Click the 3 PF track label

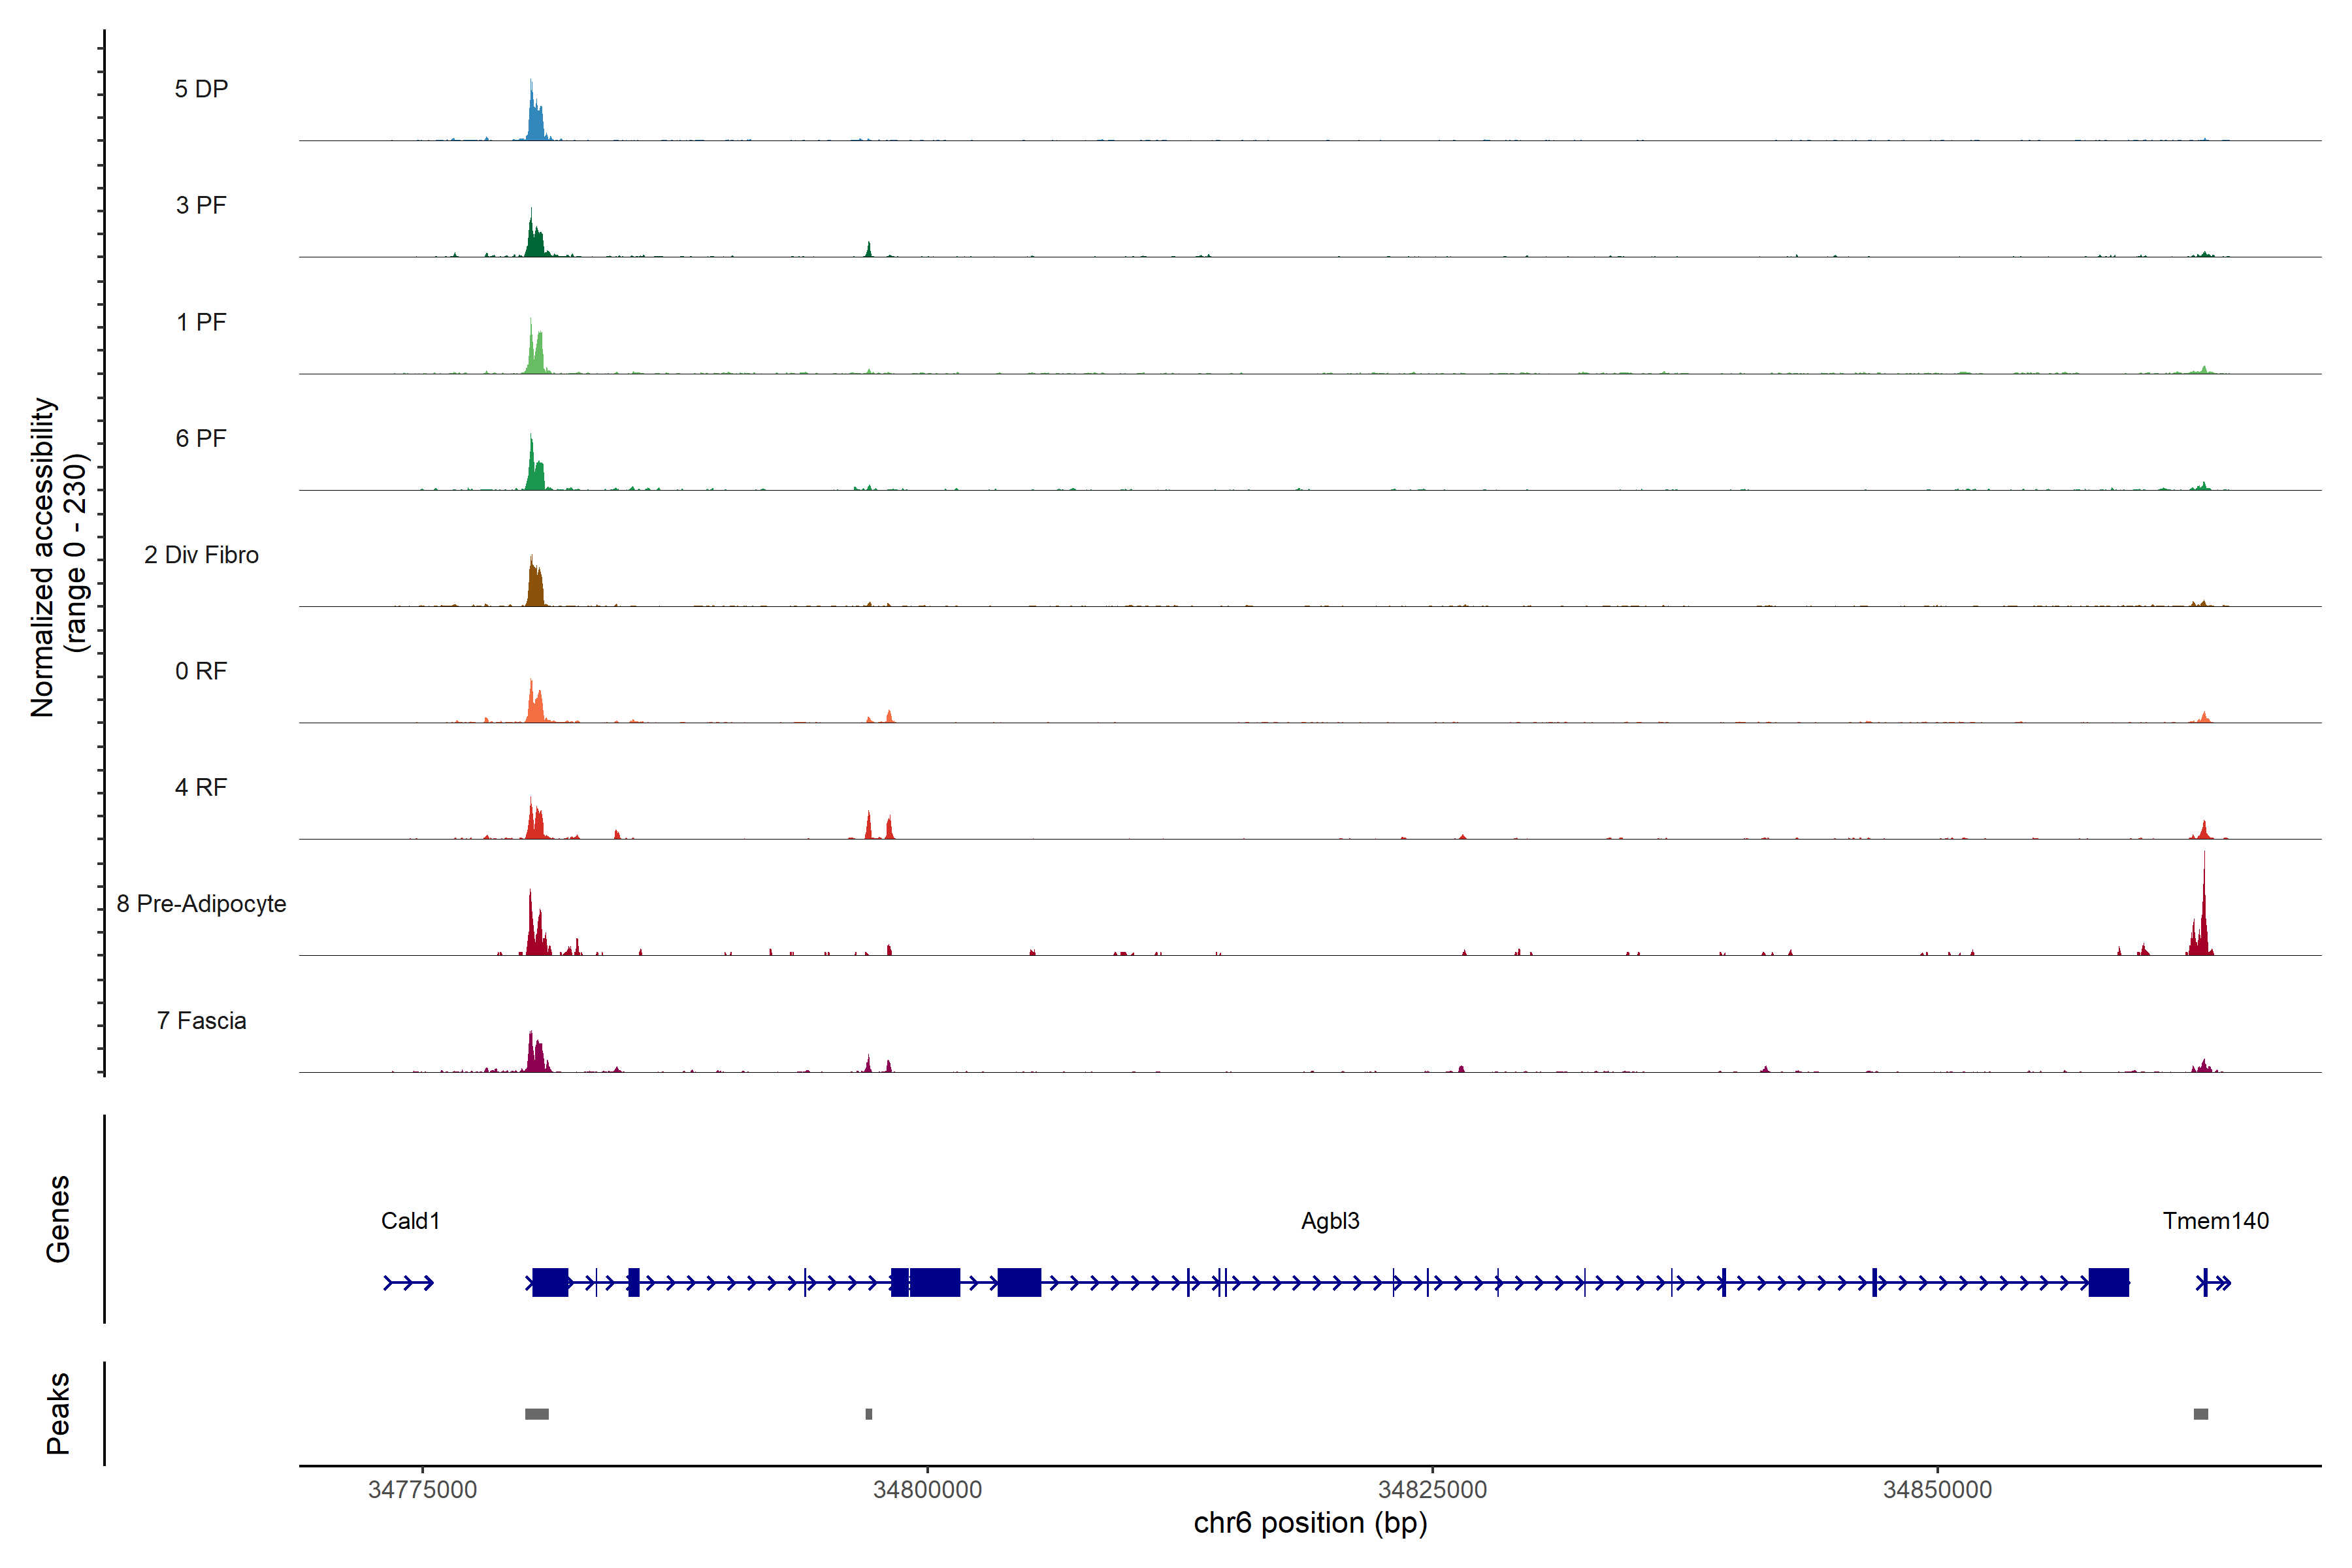coord(201,205)
